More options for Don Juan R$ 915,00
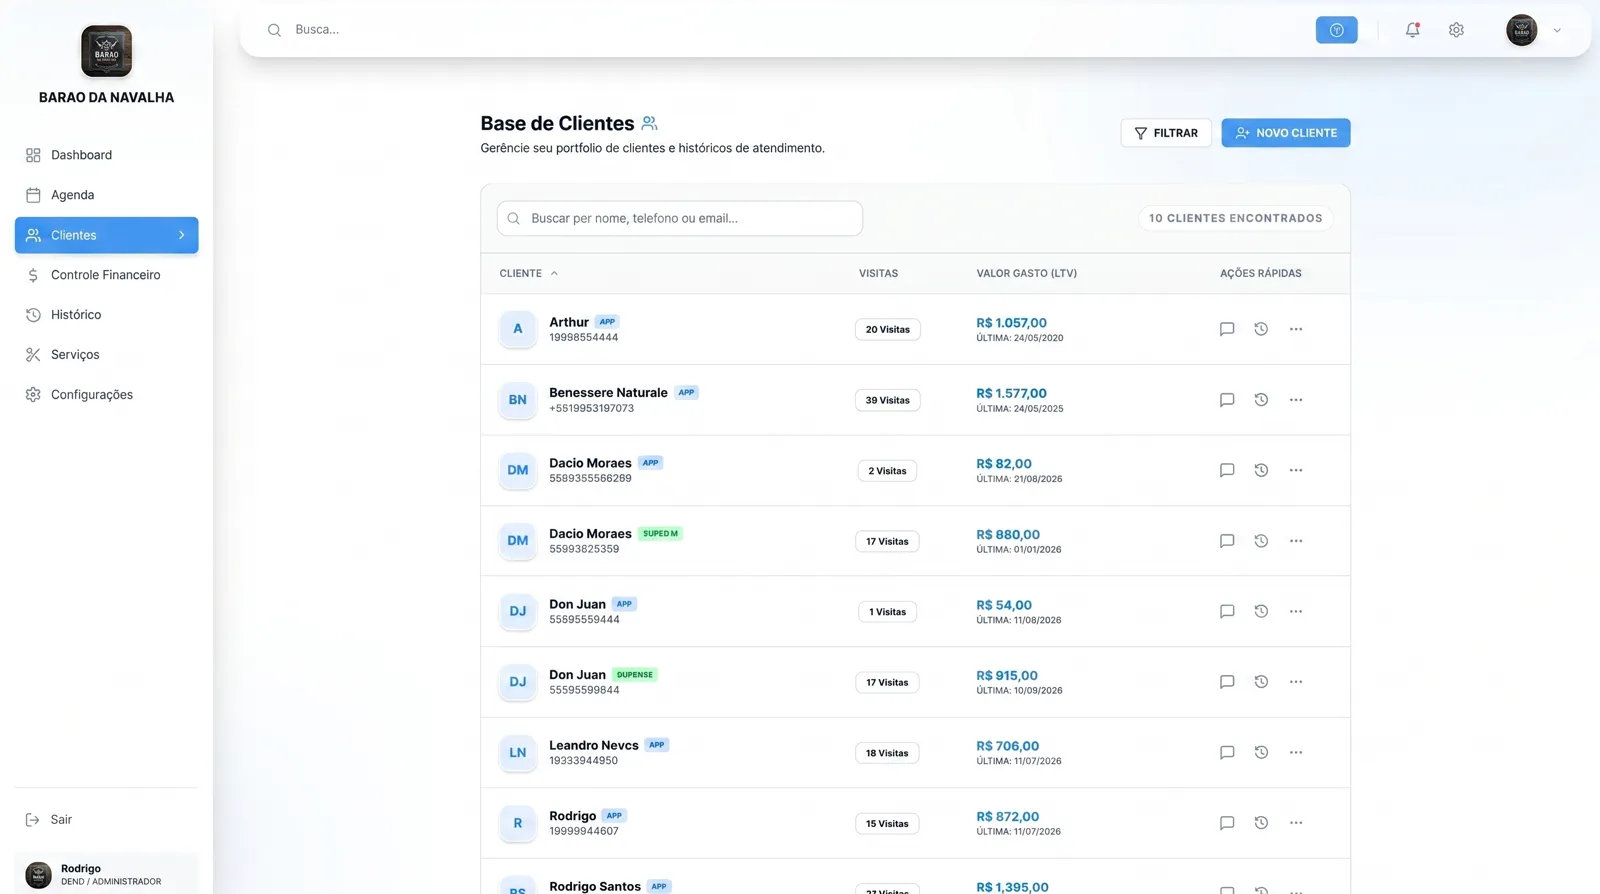Screen dimensions: 1600x894 pos(1296,682)
